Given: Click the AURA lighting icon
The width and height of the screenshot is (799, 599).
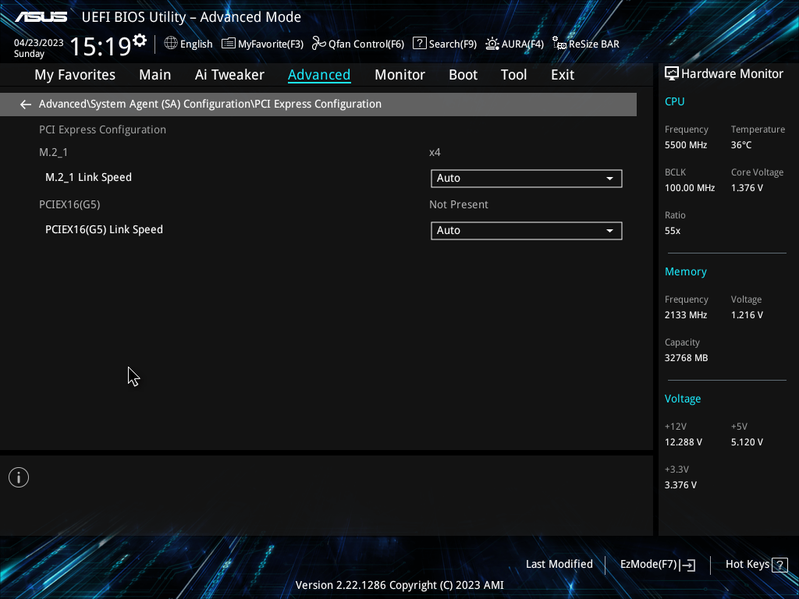Looking at the screenshot, I should [x=492, y=44].
